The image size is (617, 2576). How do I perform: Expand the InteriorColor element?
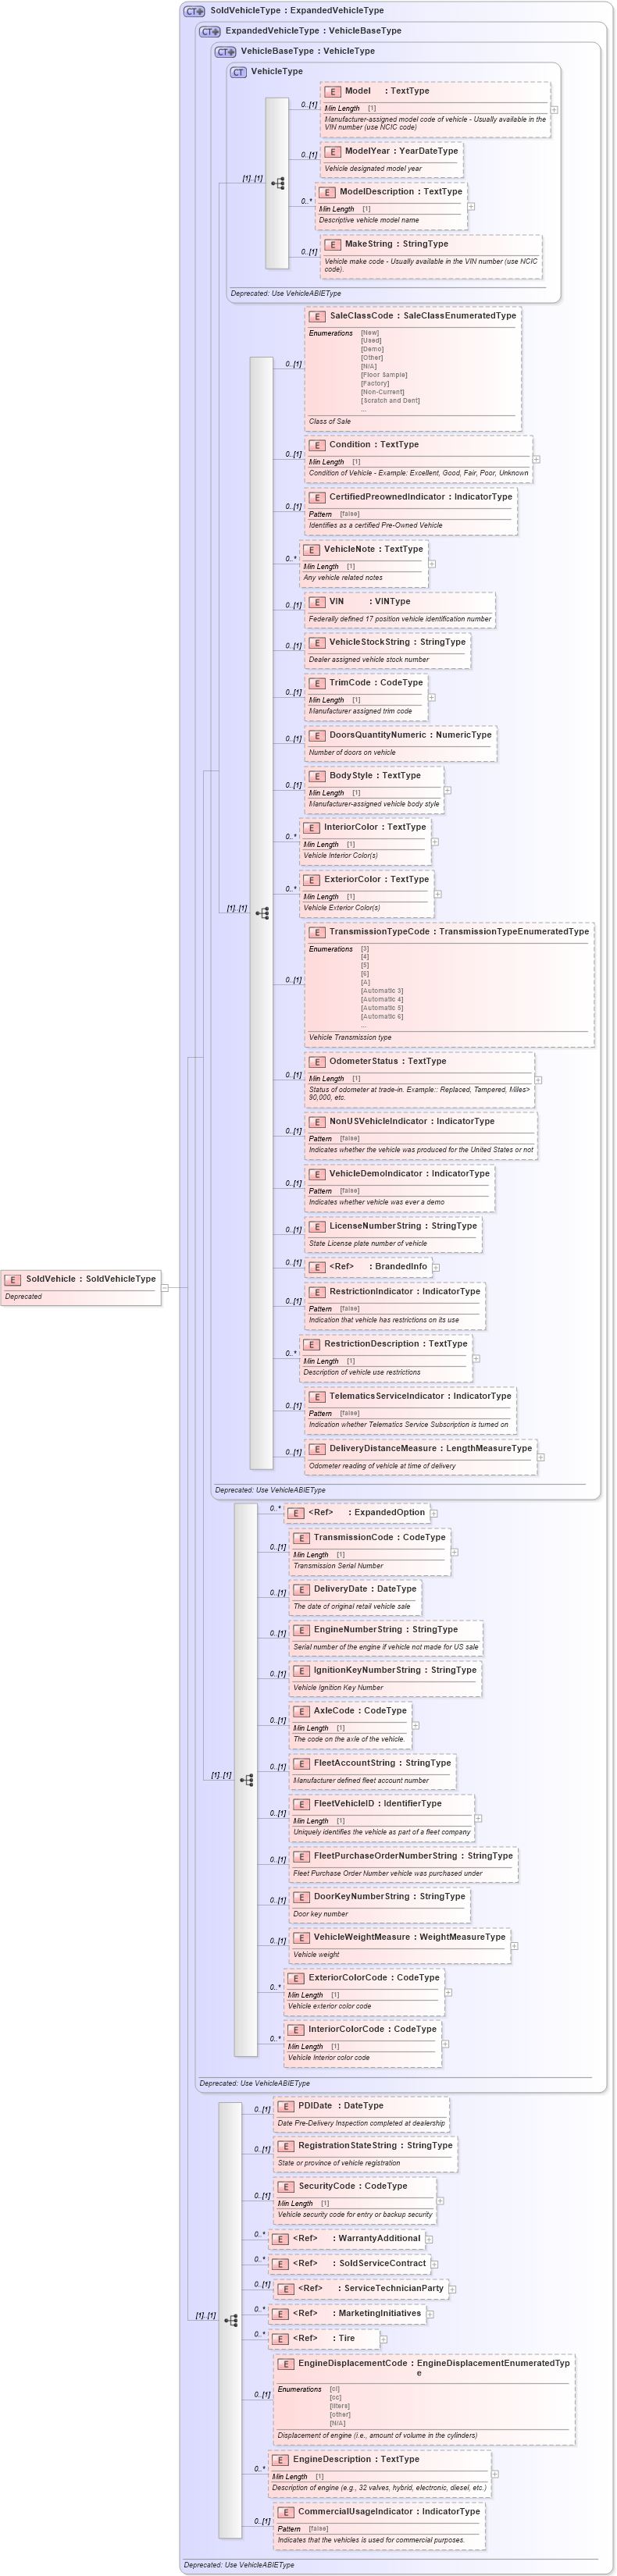click(435, 842)
